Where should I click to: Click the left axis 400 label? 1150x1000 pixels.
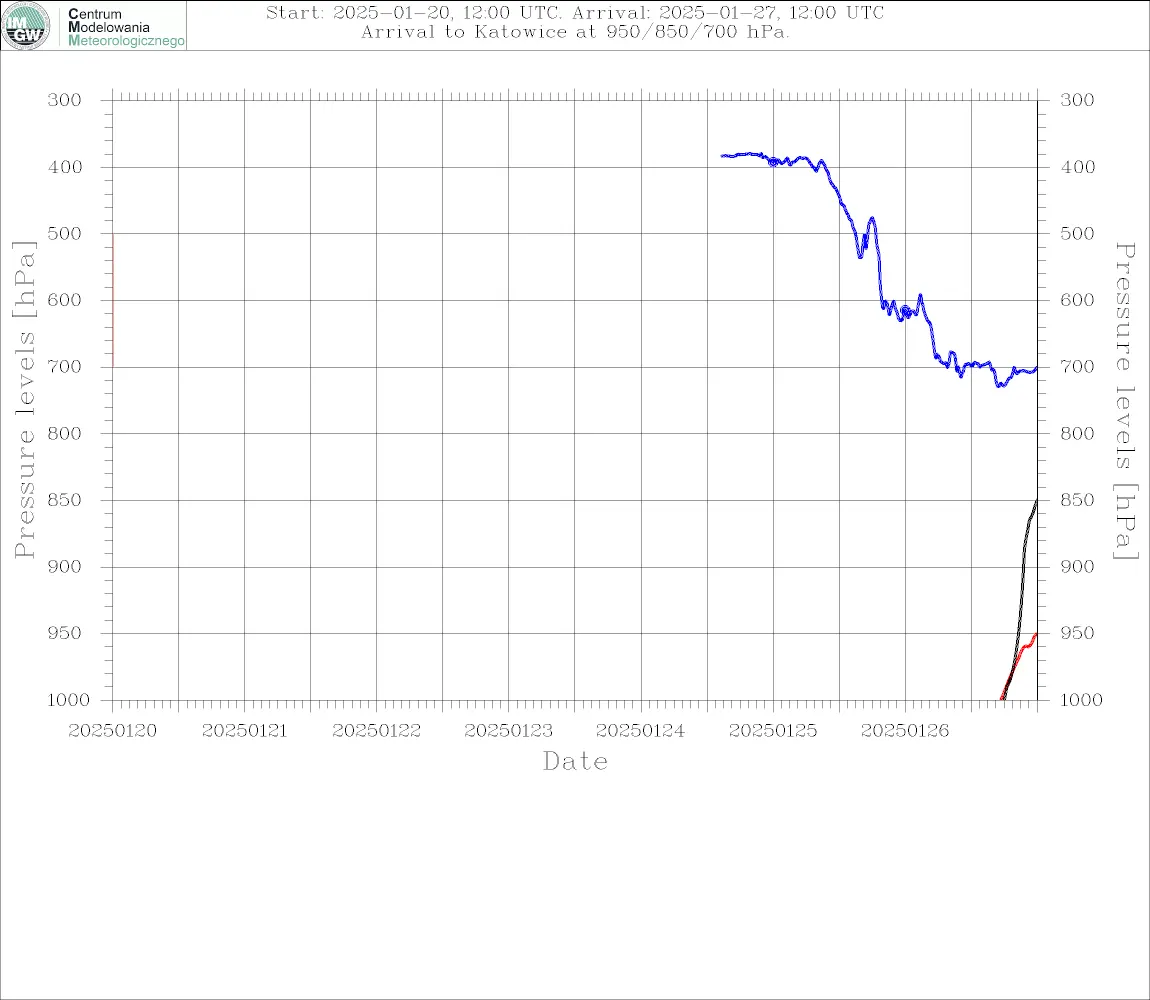pos(65,167)
